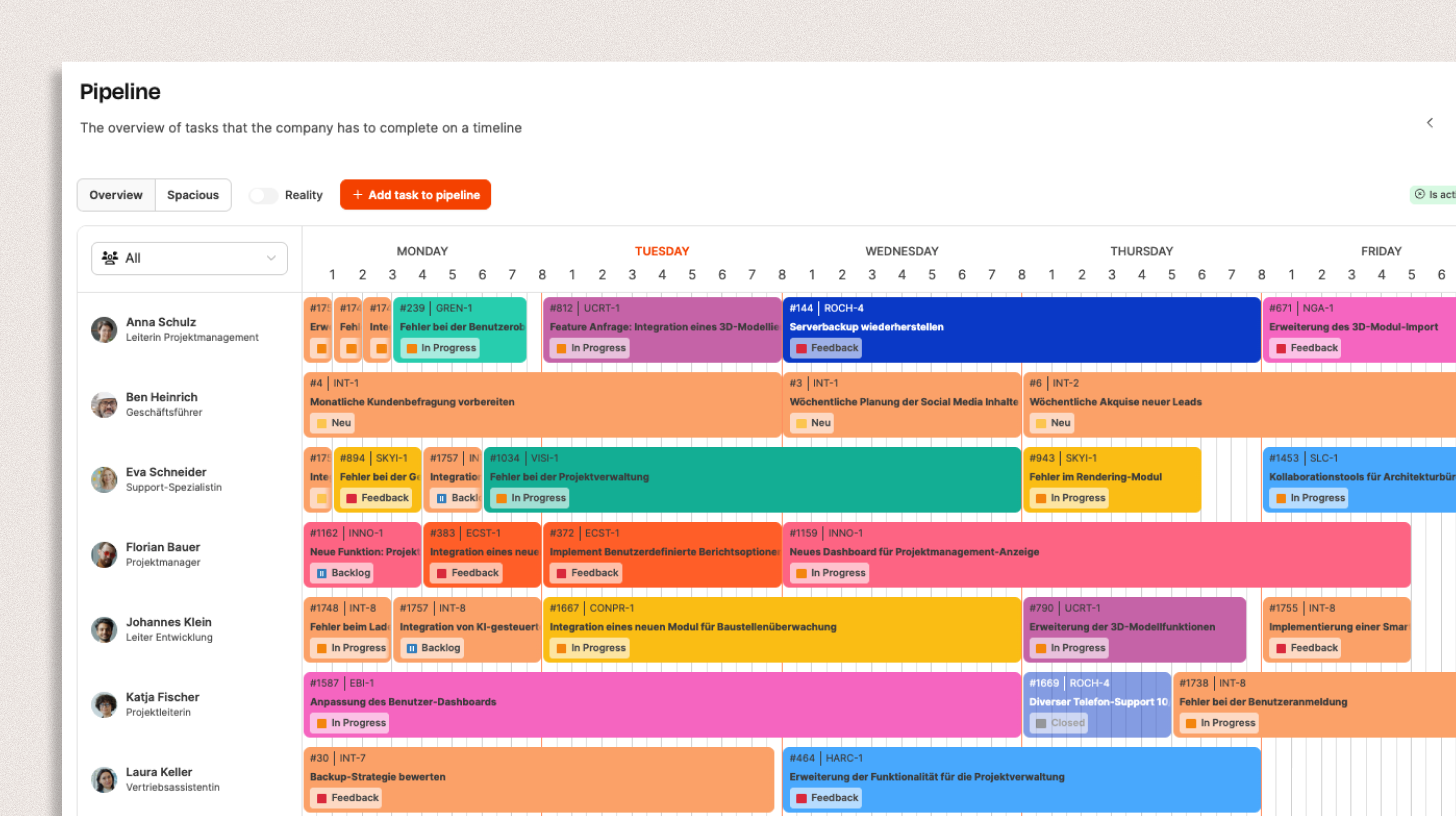Click Closed status on task #1669
Image resolution: width=1456 pixels, height=816 pixels.
(x=1060, y=723)
